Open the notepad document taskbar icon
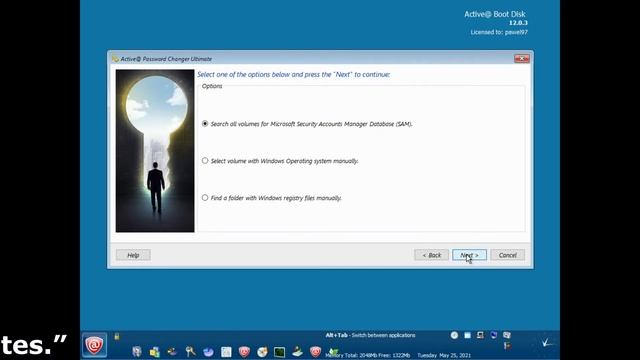640x360 pixels. [x=226, y=352]
